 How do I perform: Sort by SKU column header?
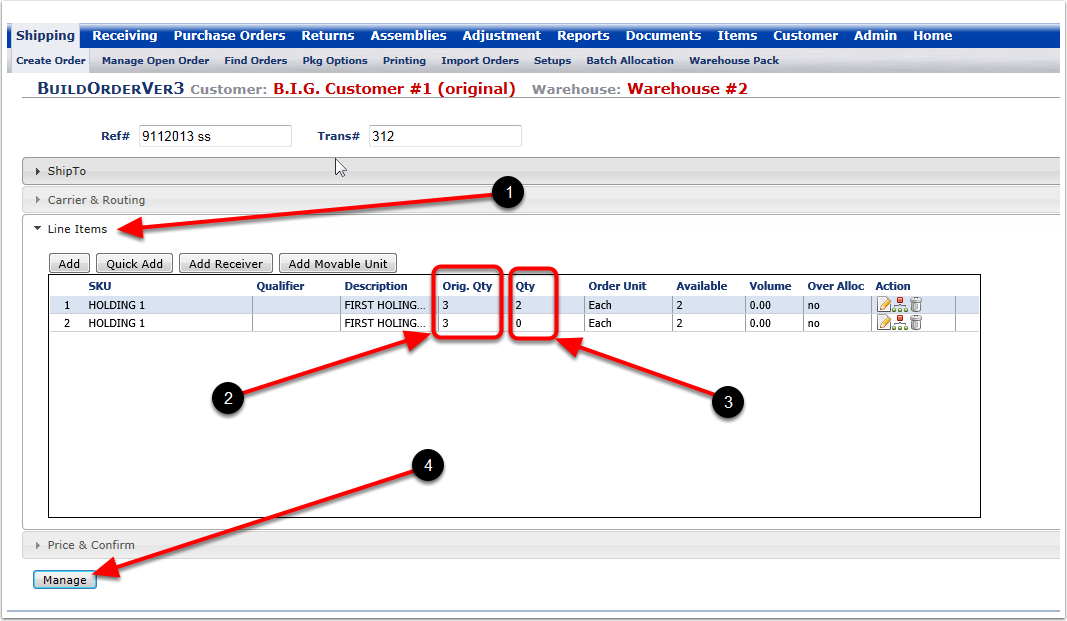click(x=99, y=286)
